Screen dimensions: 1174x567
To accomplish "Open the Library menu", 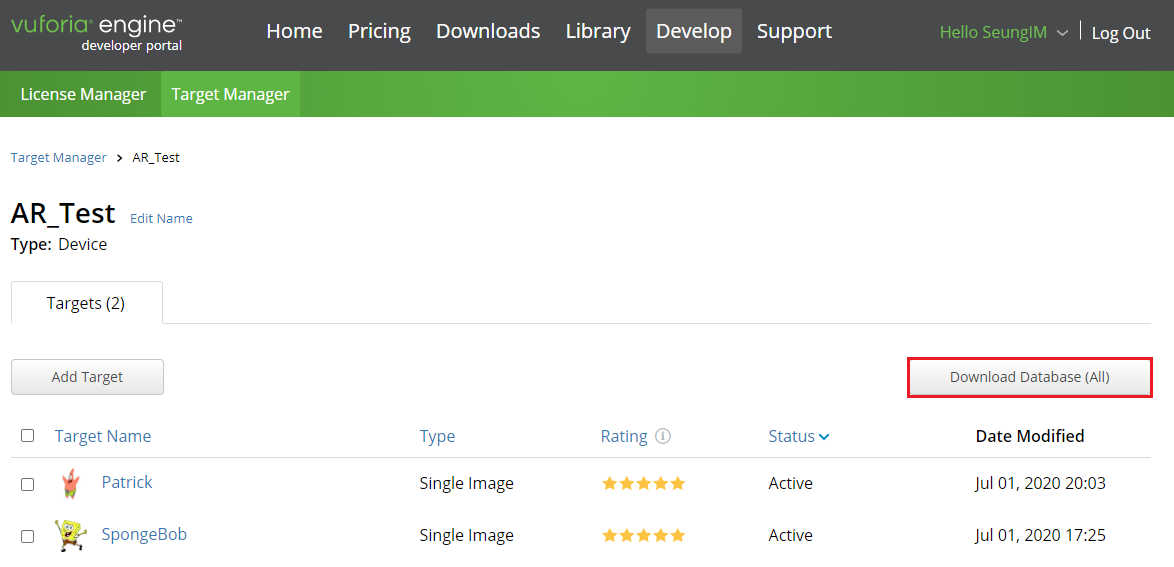I will pos(598,31).
